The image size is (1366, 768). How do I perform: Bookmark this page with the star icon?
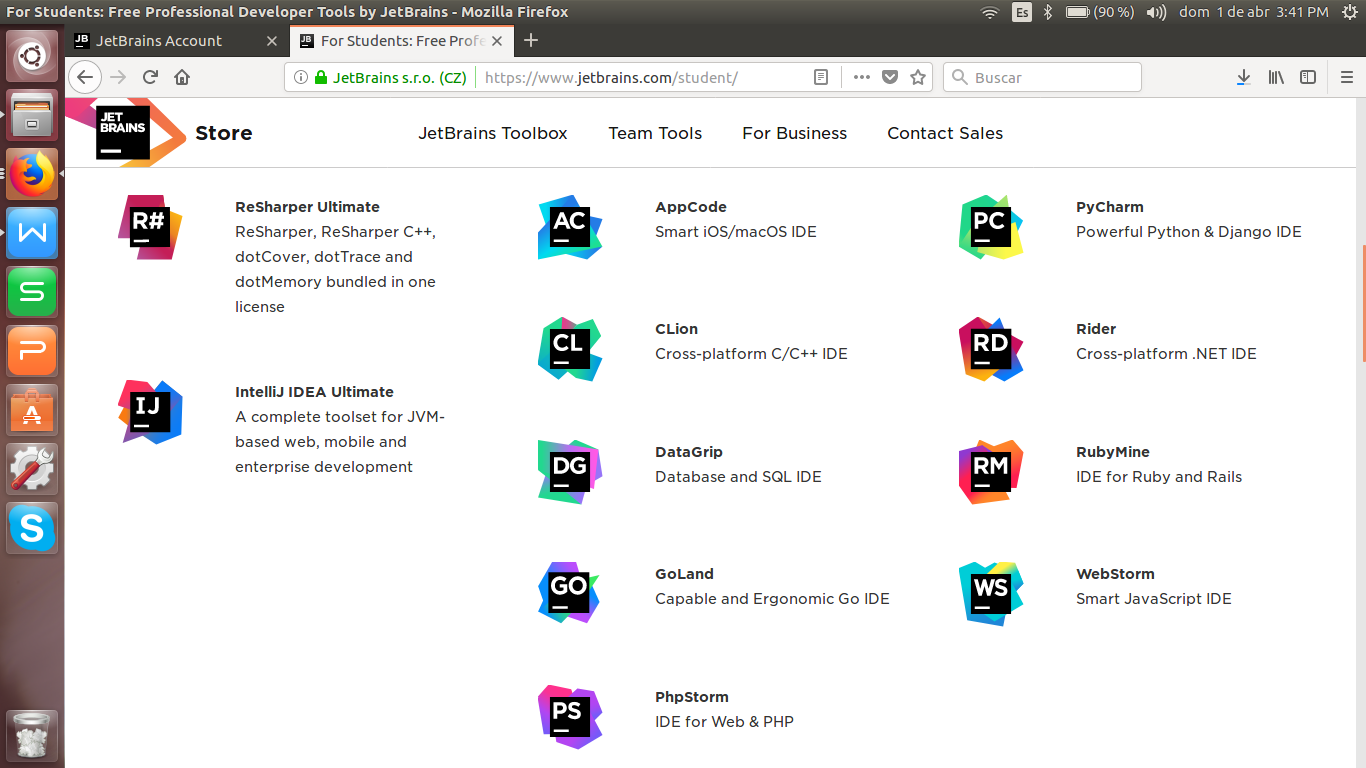[918, 77]
